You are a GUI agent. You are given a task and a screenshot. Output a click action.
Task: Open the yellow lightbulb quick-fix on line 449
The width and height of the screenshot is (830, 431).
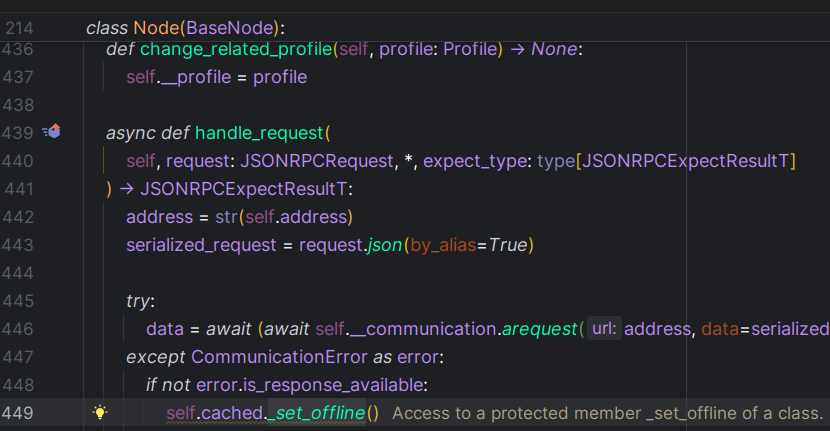tap(100, 413)
